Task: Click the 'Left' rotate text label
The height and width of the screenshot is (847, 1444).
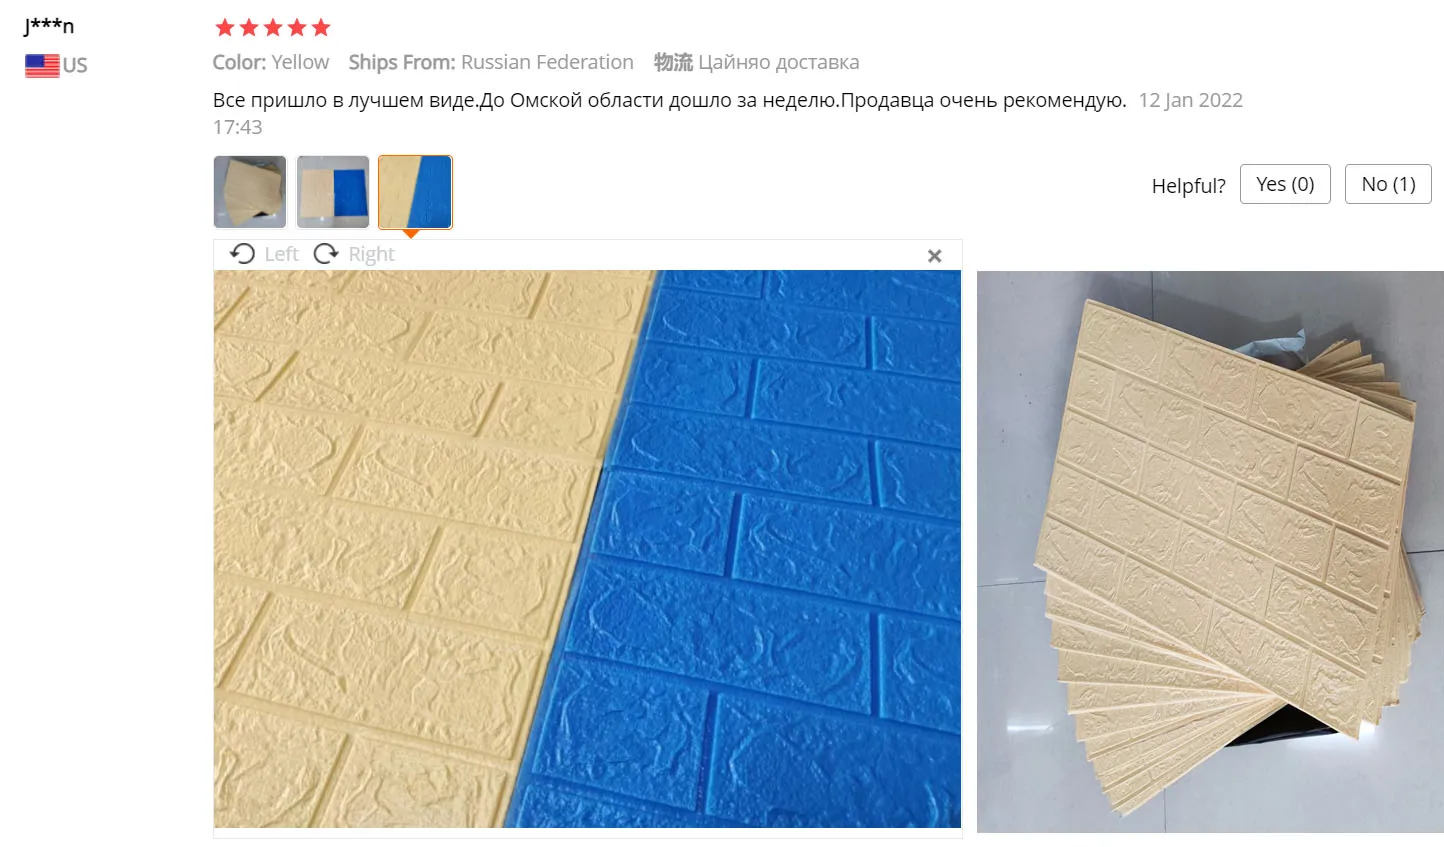Action: click(x=281, y=254)
